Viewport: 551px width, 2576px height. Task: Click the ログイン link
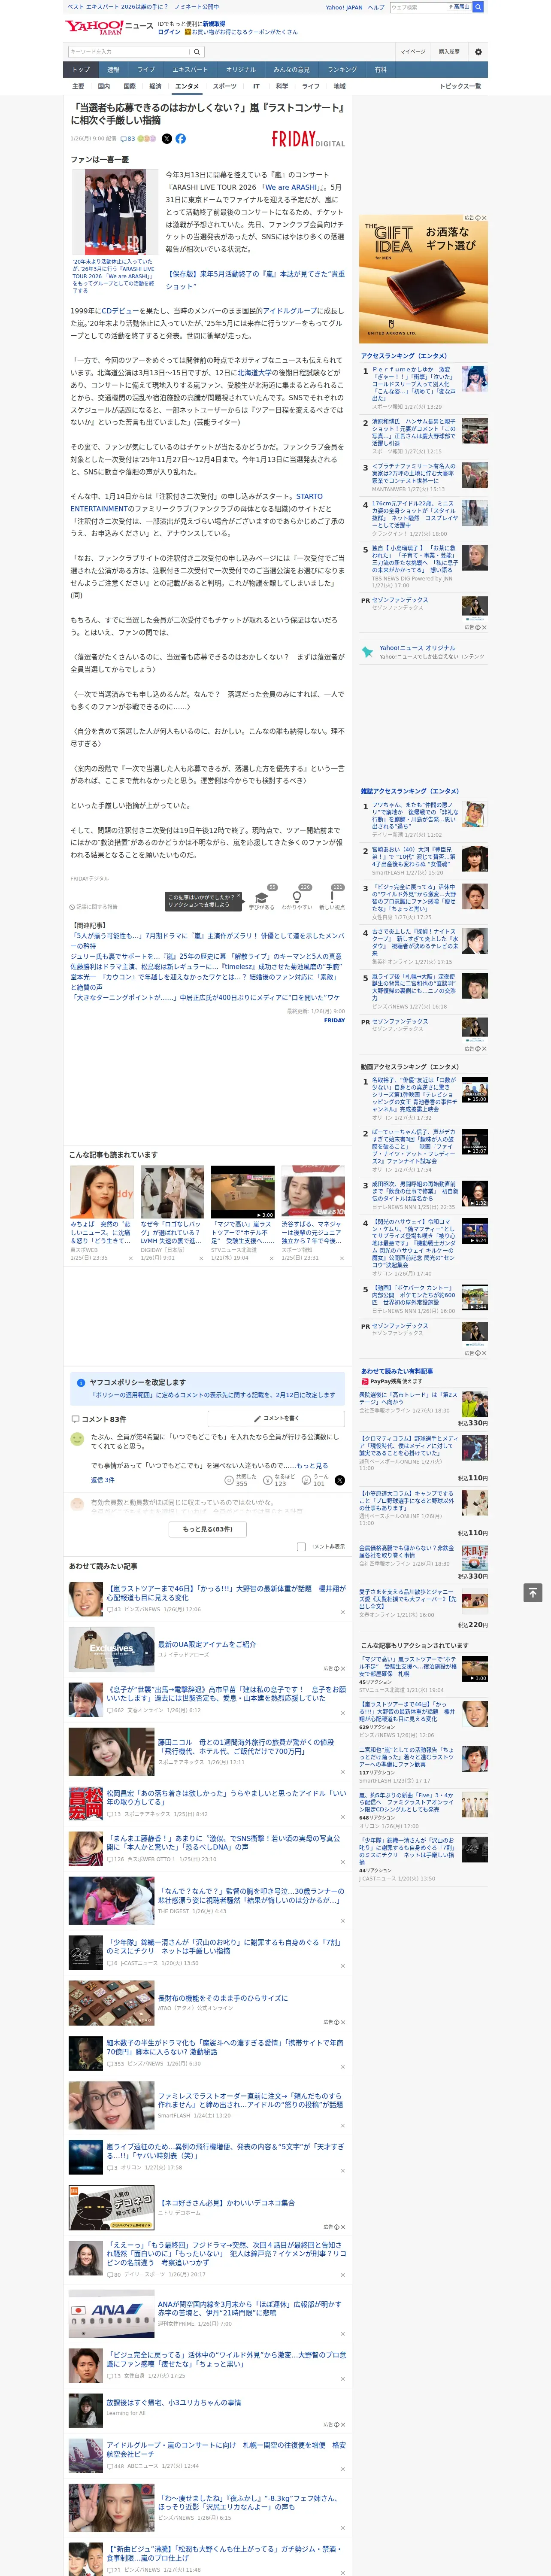coord(169,32)
